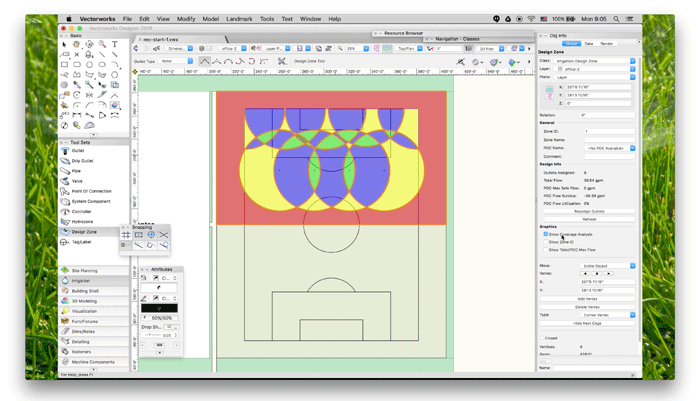Switch to the Render tab
700x401 pixels.
(606, 43)
